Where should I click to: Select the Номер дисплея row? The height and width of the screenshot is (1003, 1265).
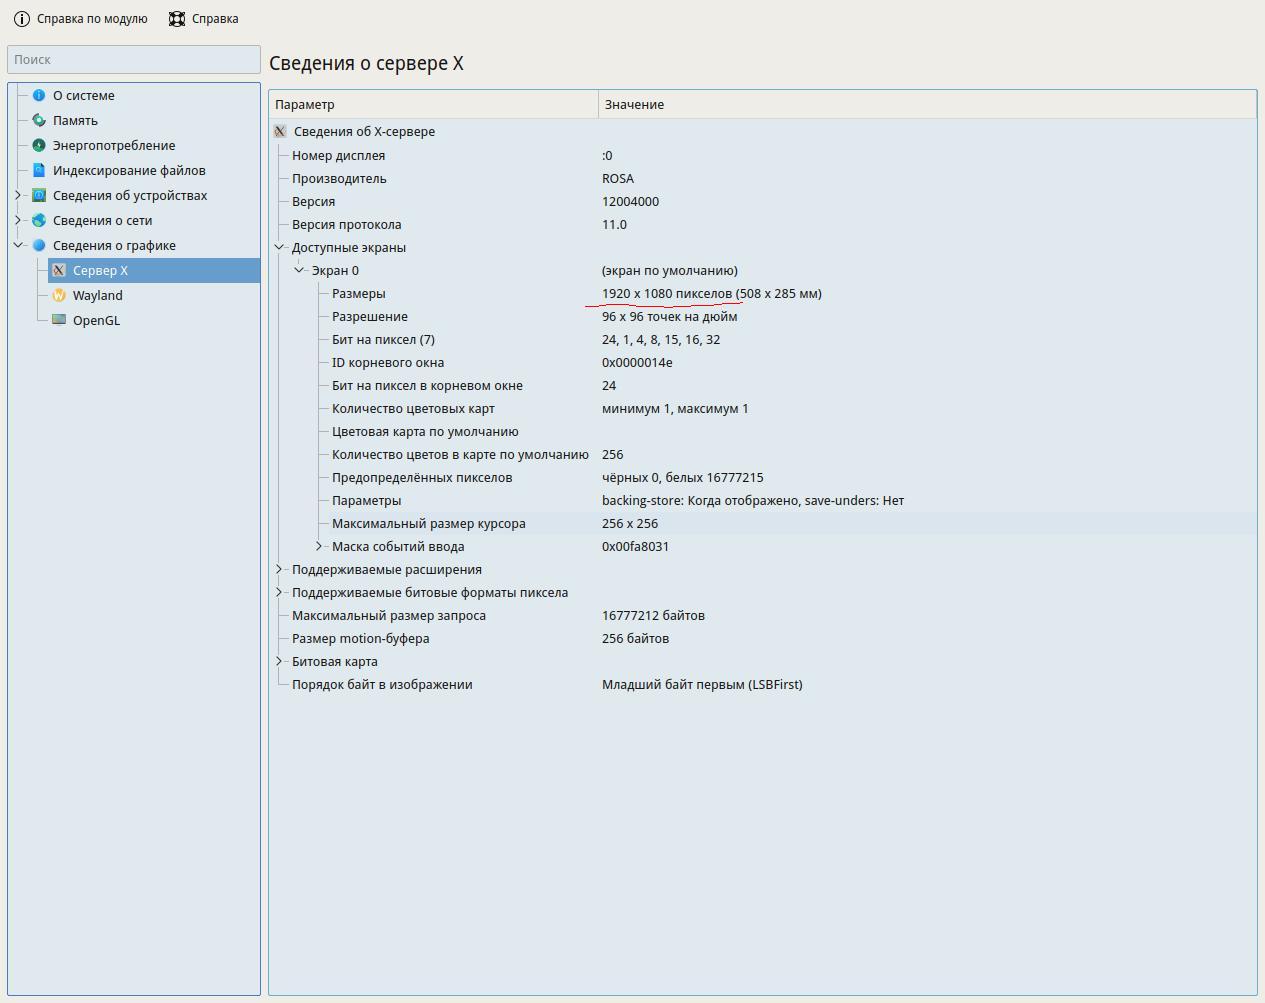(x=763, y=155)
